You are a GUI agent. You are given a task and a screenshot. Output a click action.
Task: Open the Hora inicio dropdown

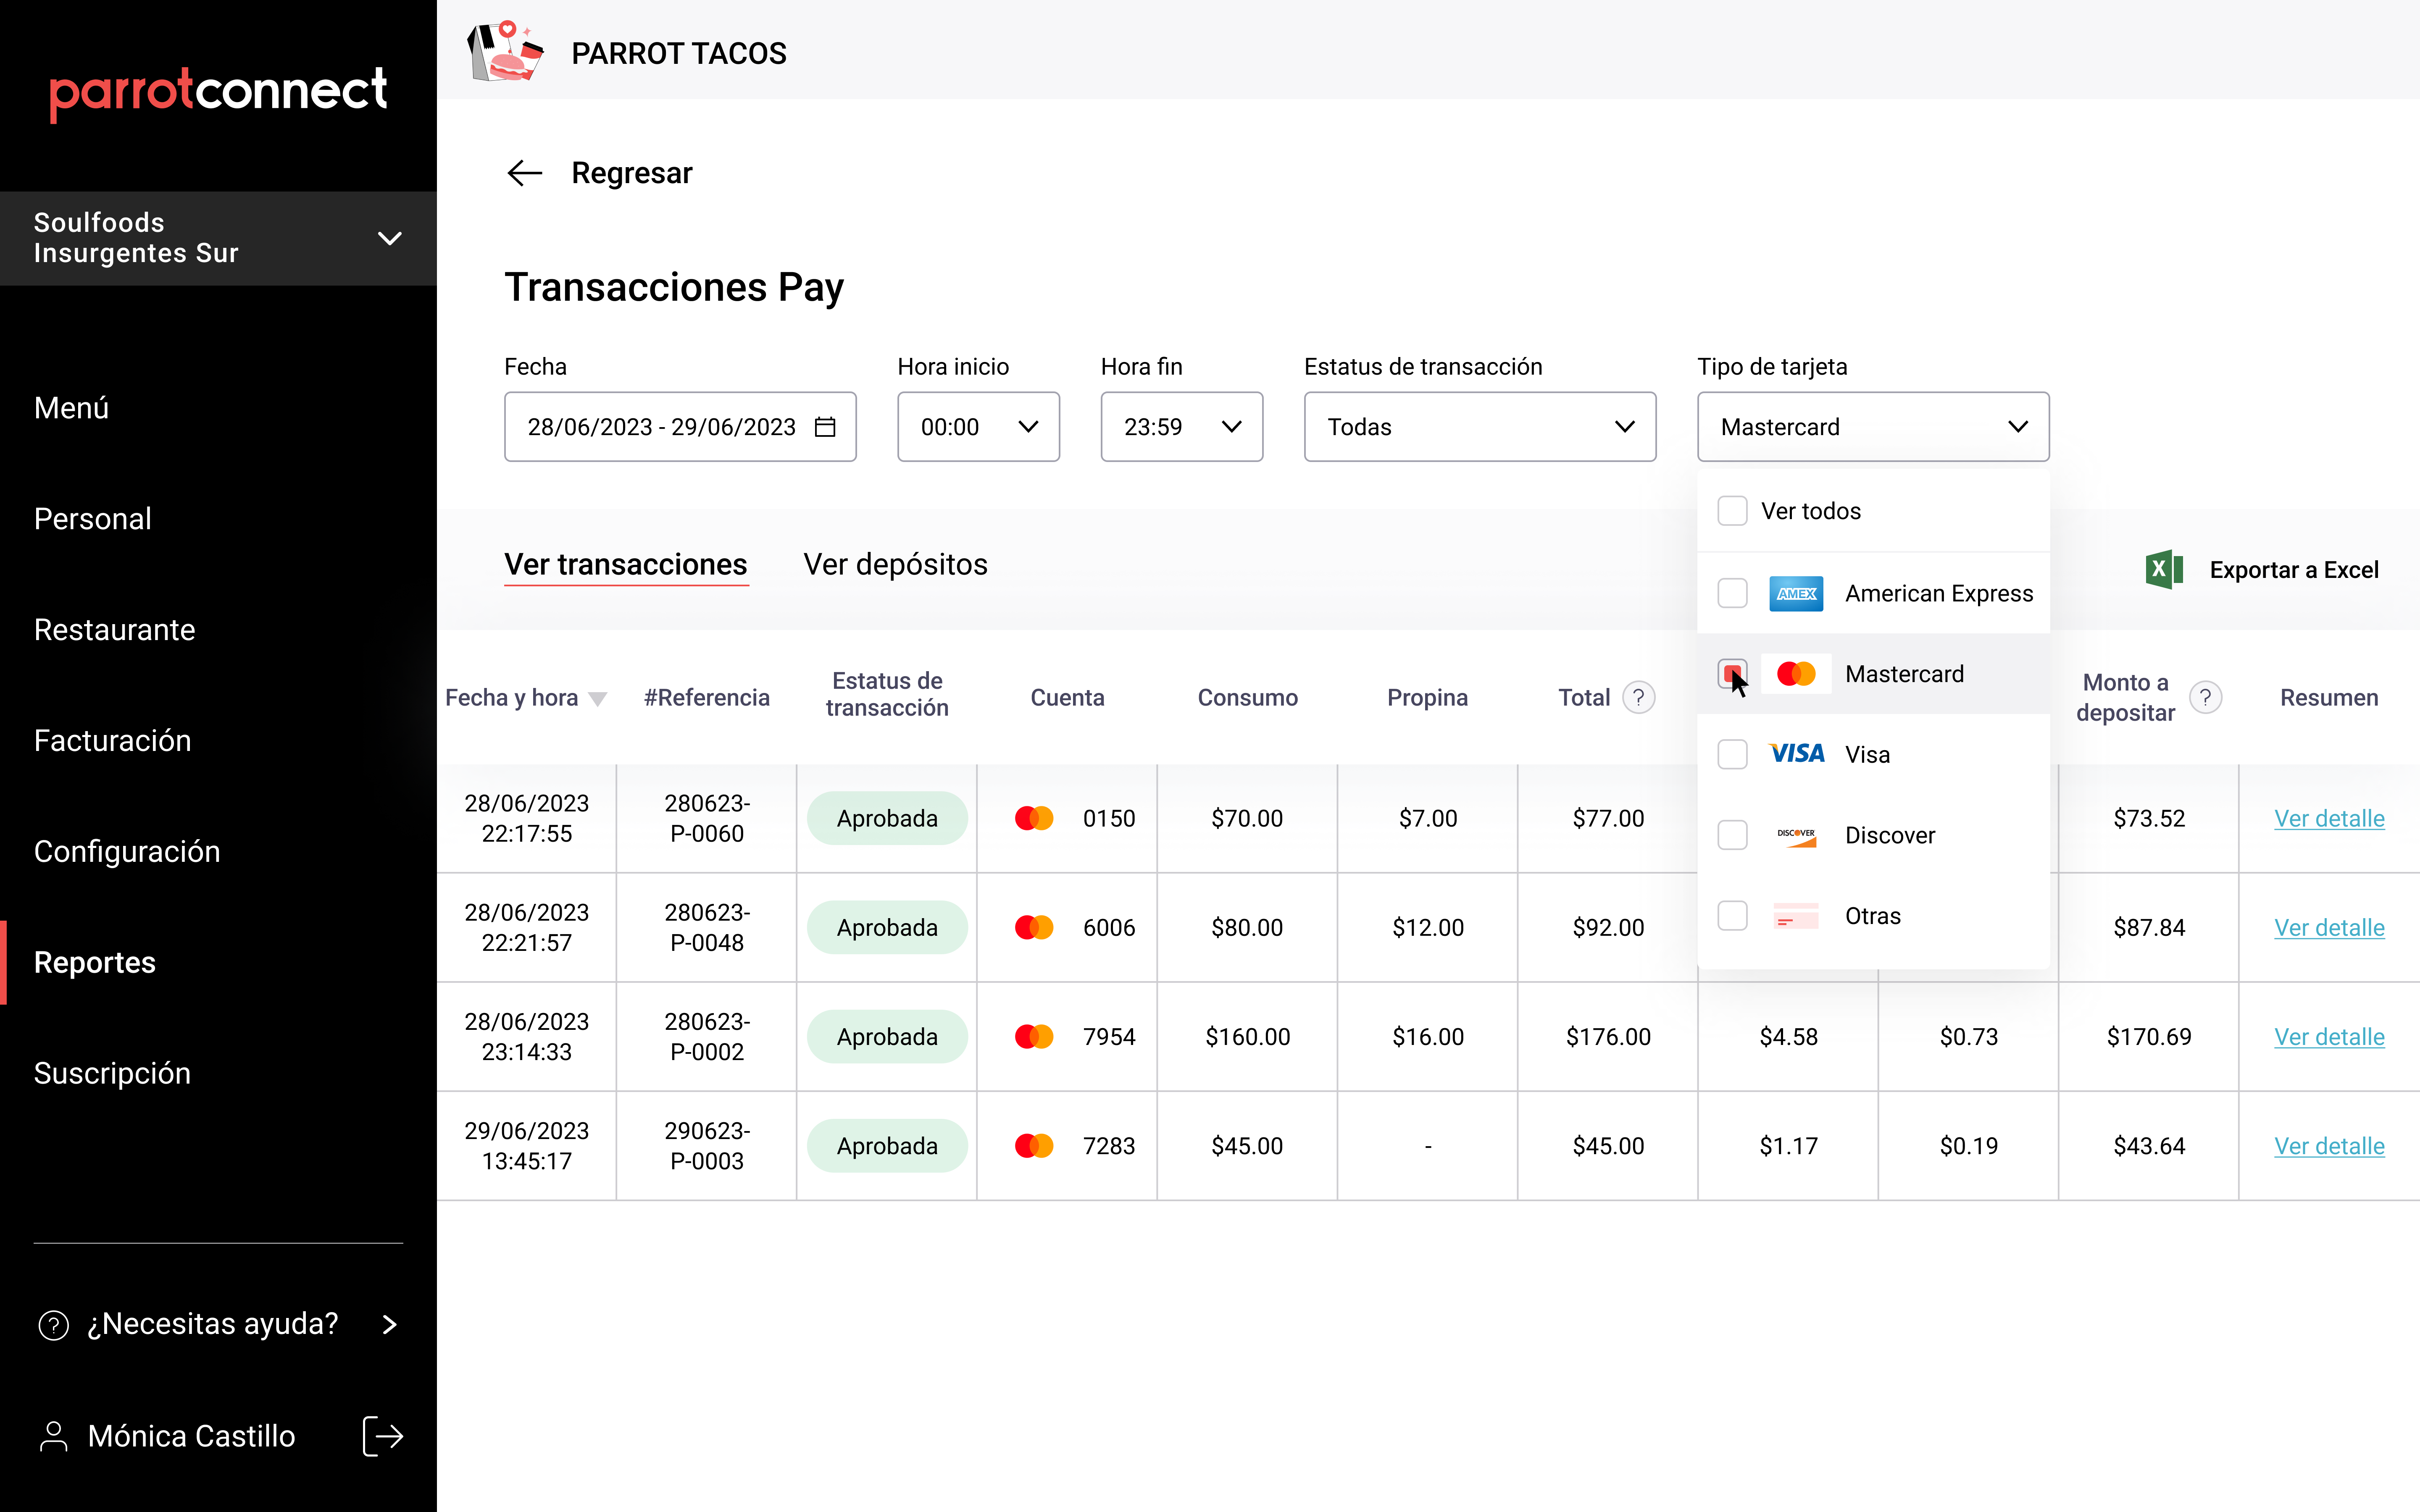[x=978, y=427]
